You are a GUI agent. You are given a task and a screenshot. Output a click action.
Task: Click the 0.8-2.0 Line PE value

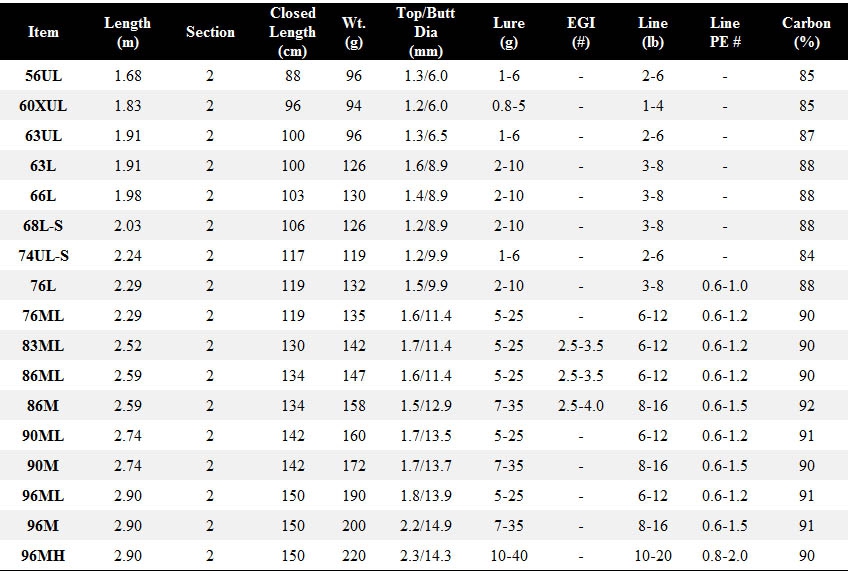pyautogui.click(x=725, y=555)
